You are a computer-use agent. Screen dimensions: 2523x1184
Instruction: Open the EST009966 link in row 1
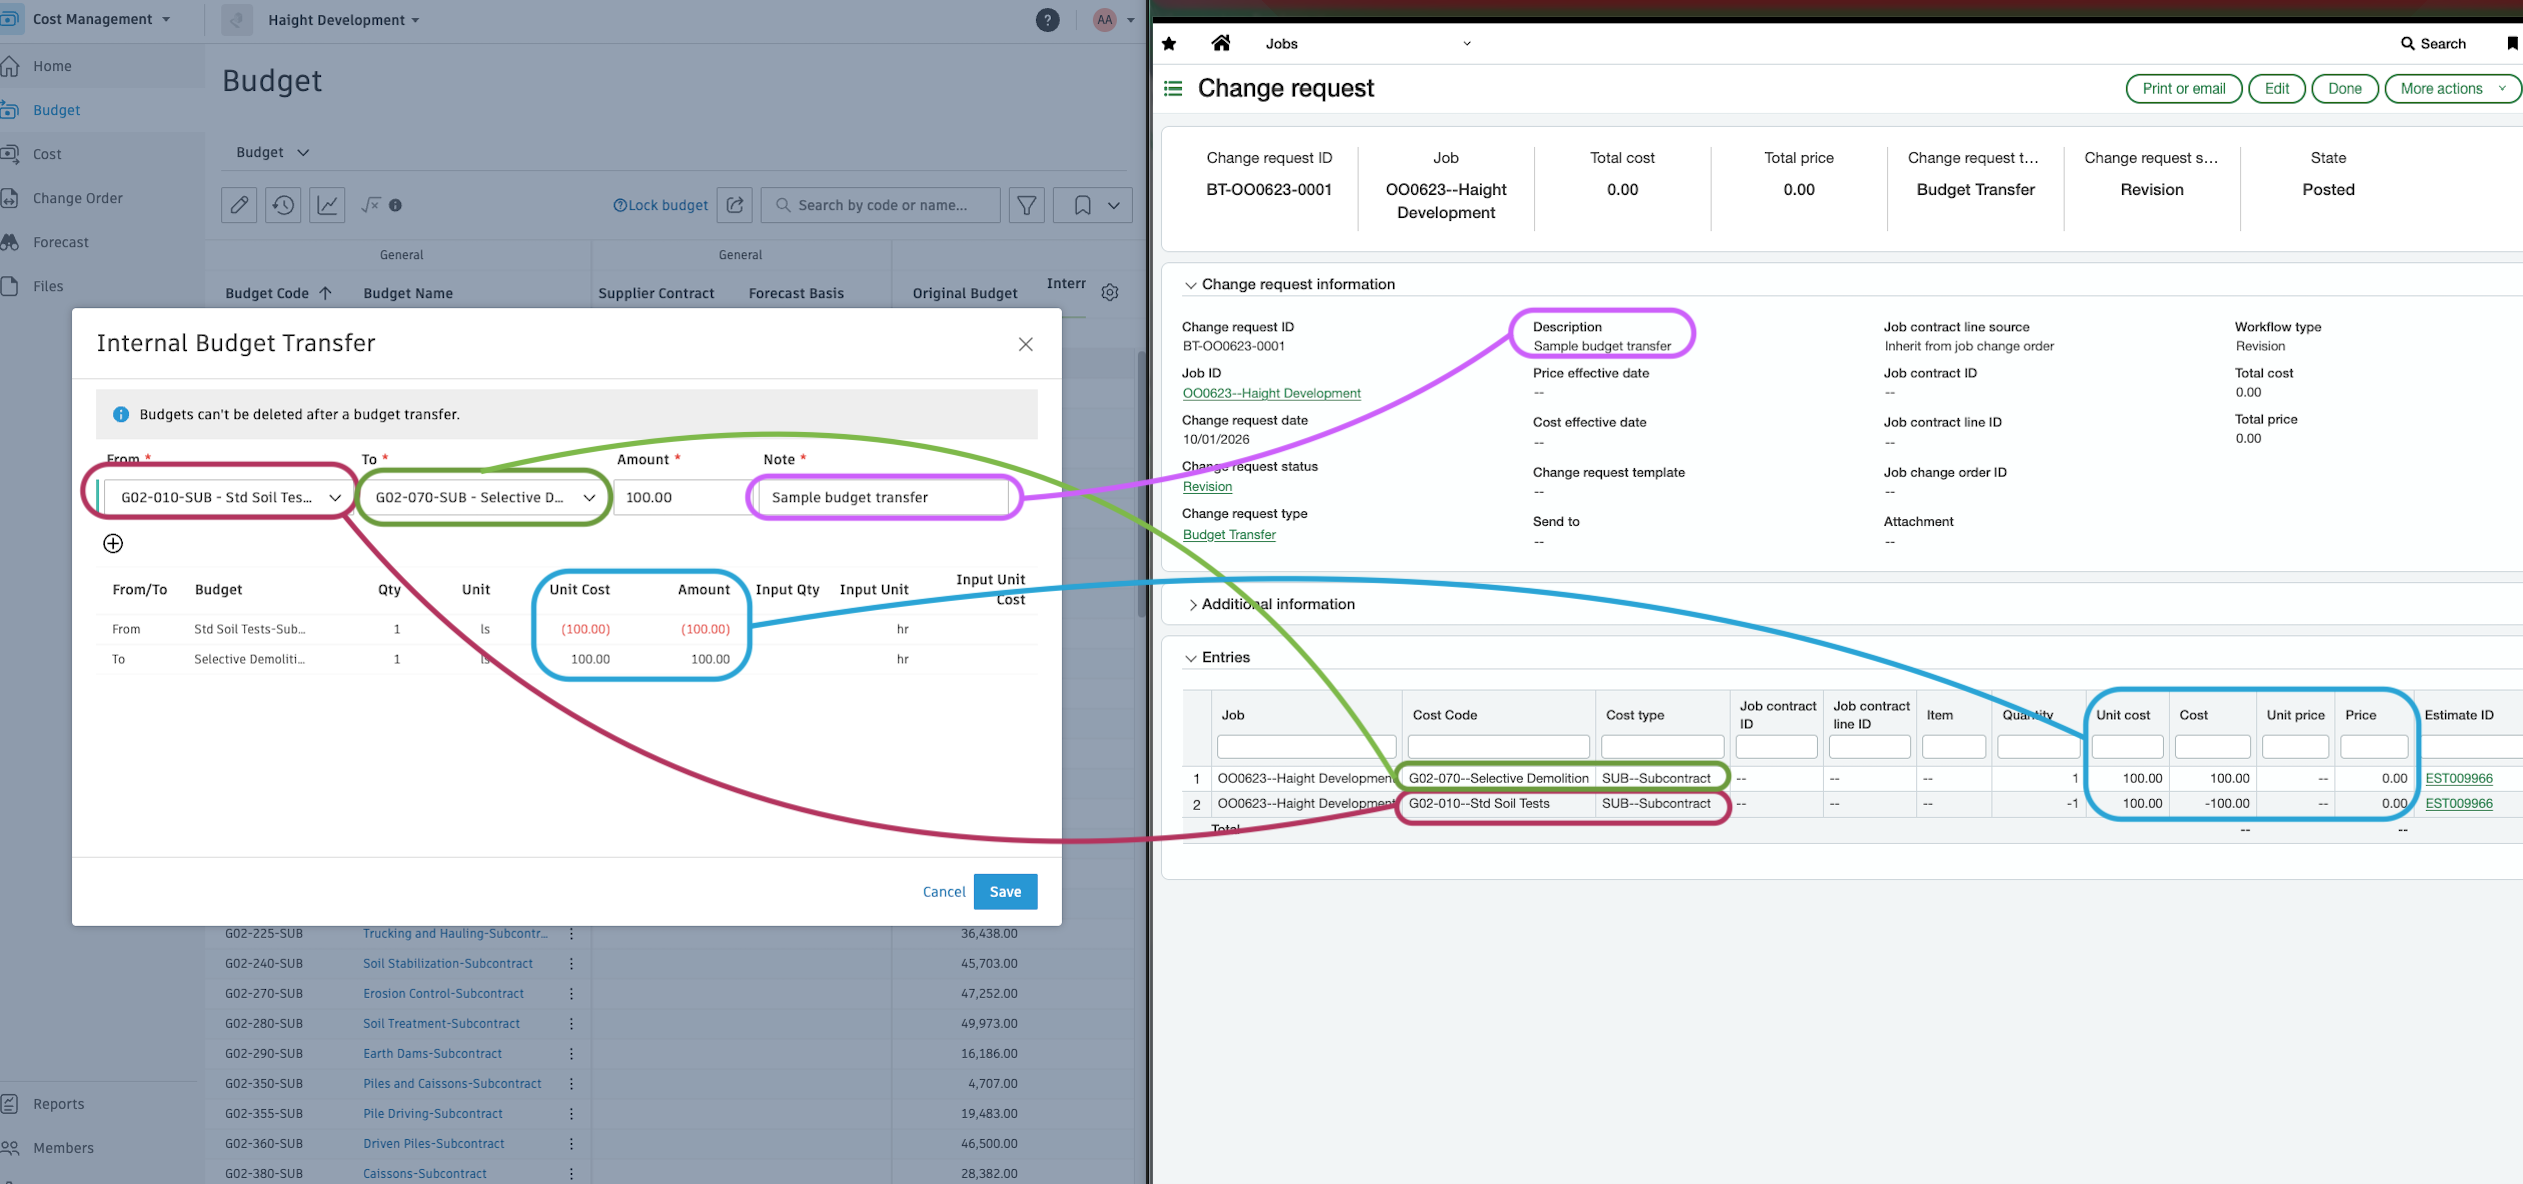tap(2459, 778)
